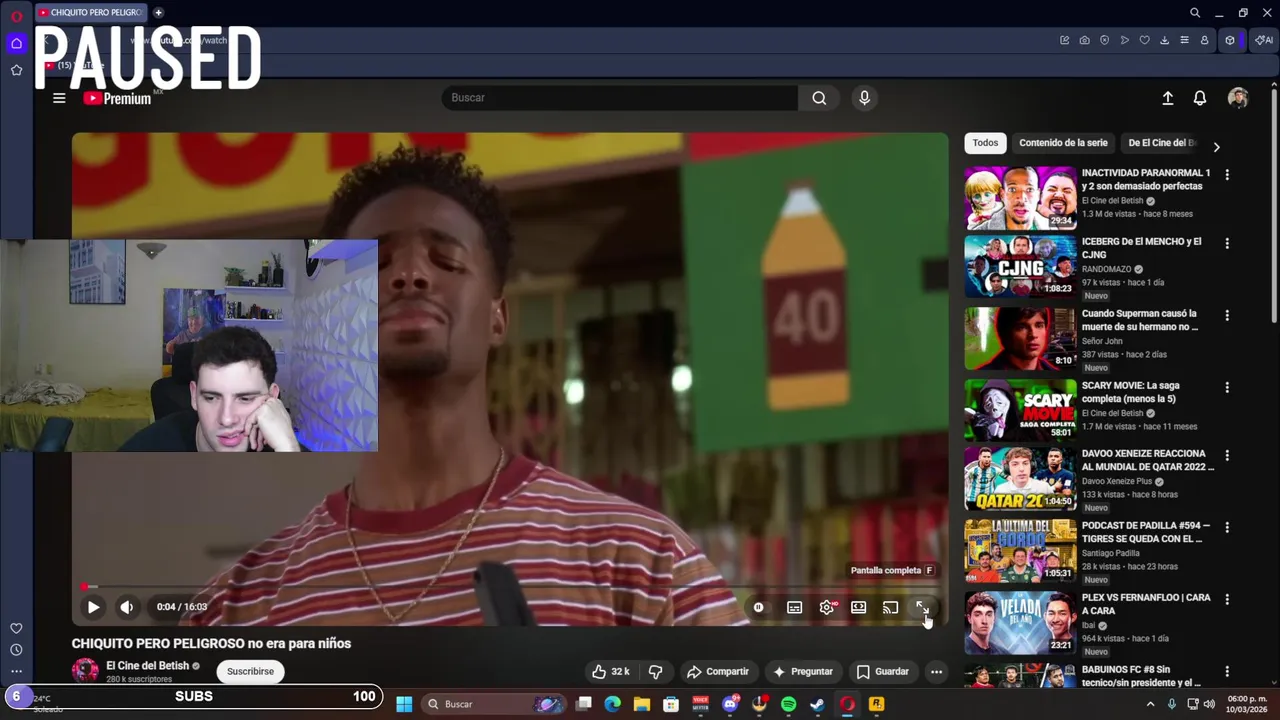This screenshot has width=1280, height=720.
Task: Open Opera Easy Setup sliders icon
Action: click(x=1185, y=40)
